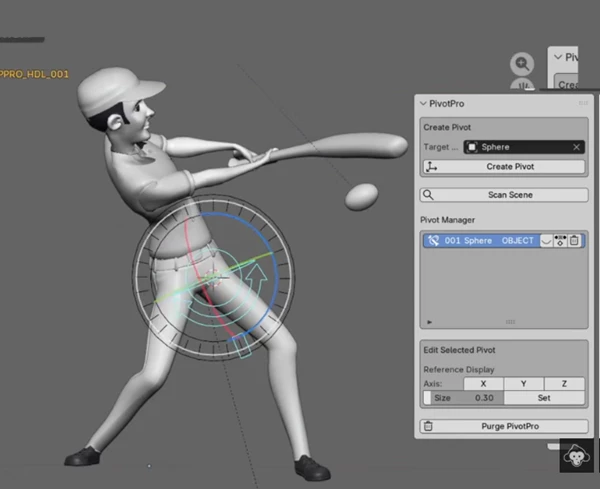Click the Scan Scene button

point(504,195)
